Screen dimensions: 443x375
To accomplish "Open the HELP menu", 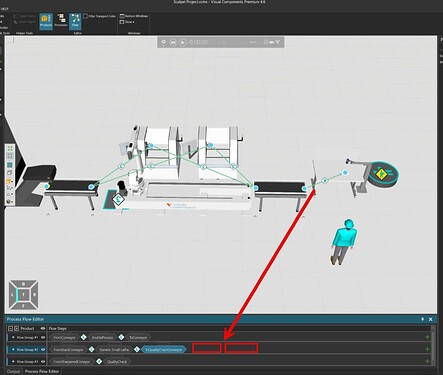I will 4,9.
